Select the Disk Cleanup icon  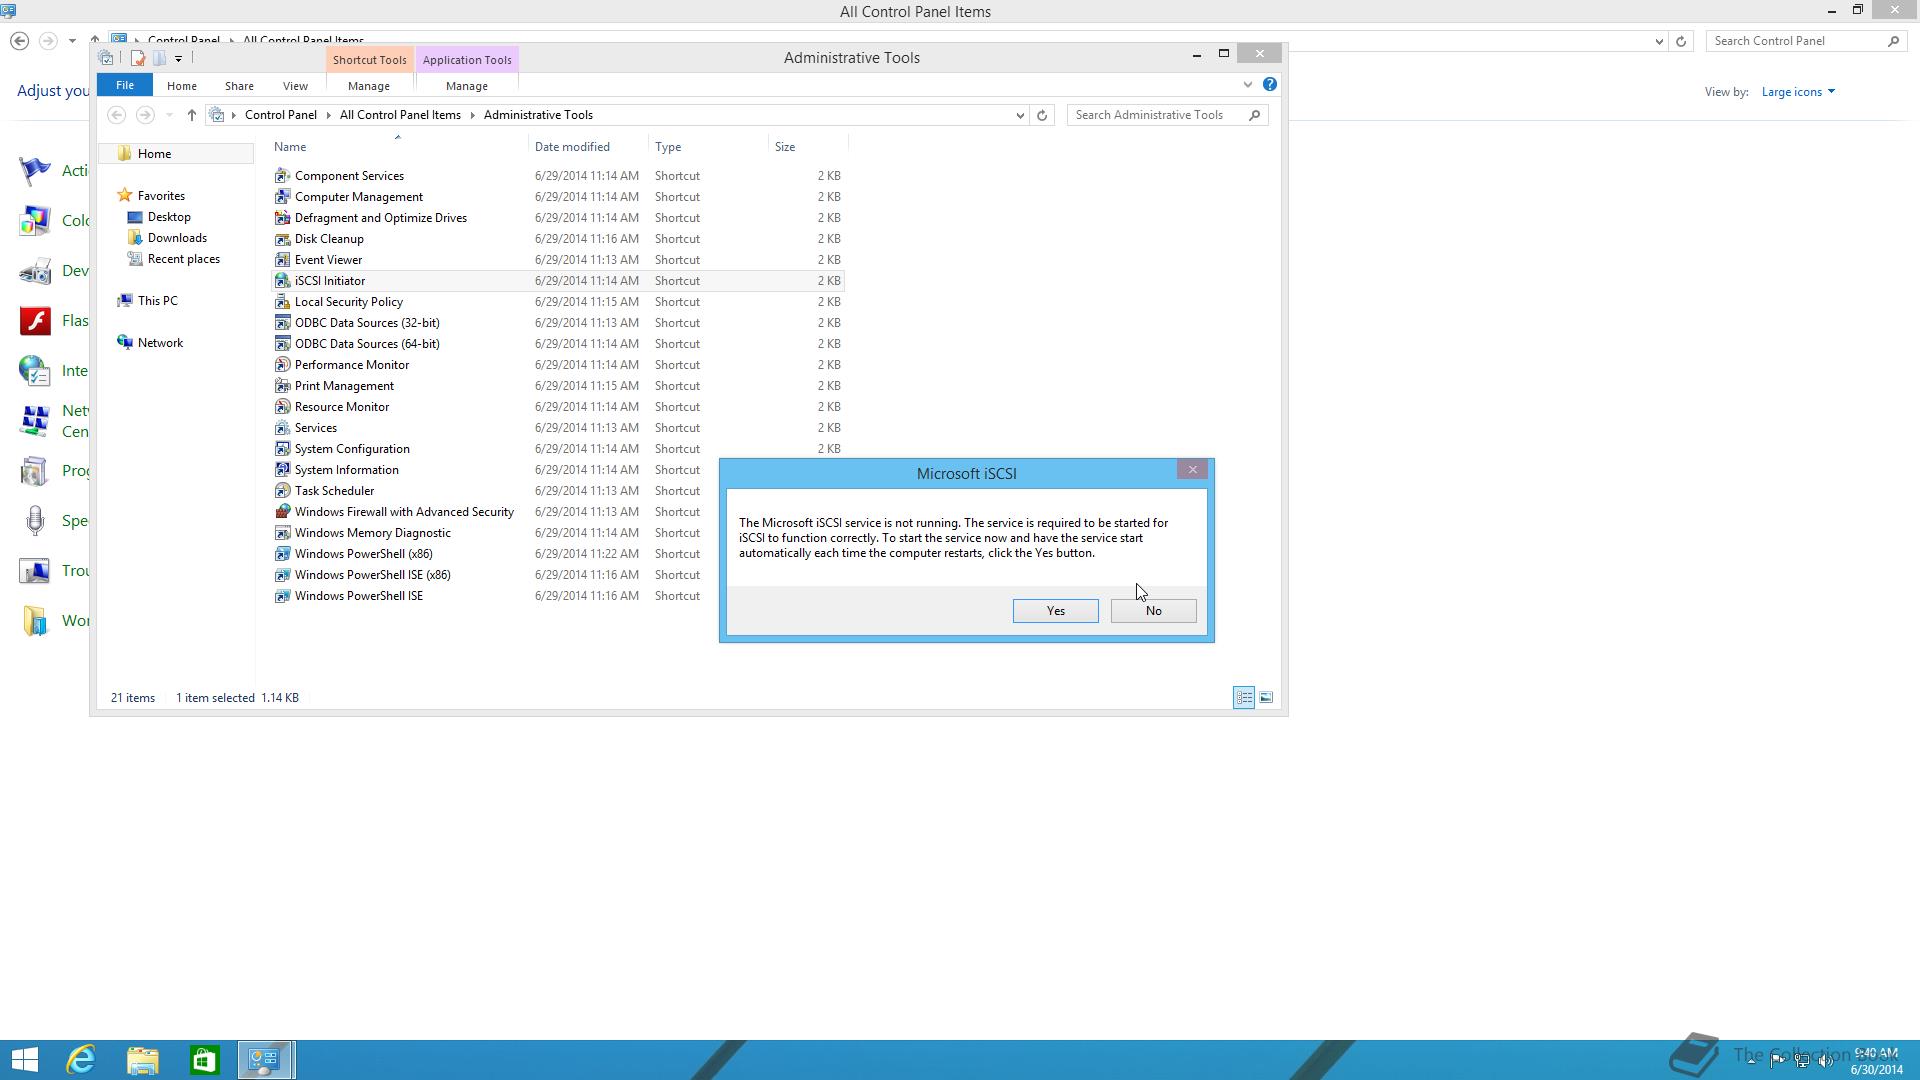[x=283, y=239]
